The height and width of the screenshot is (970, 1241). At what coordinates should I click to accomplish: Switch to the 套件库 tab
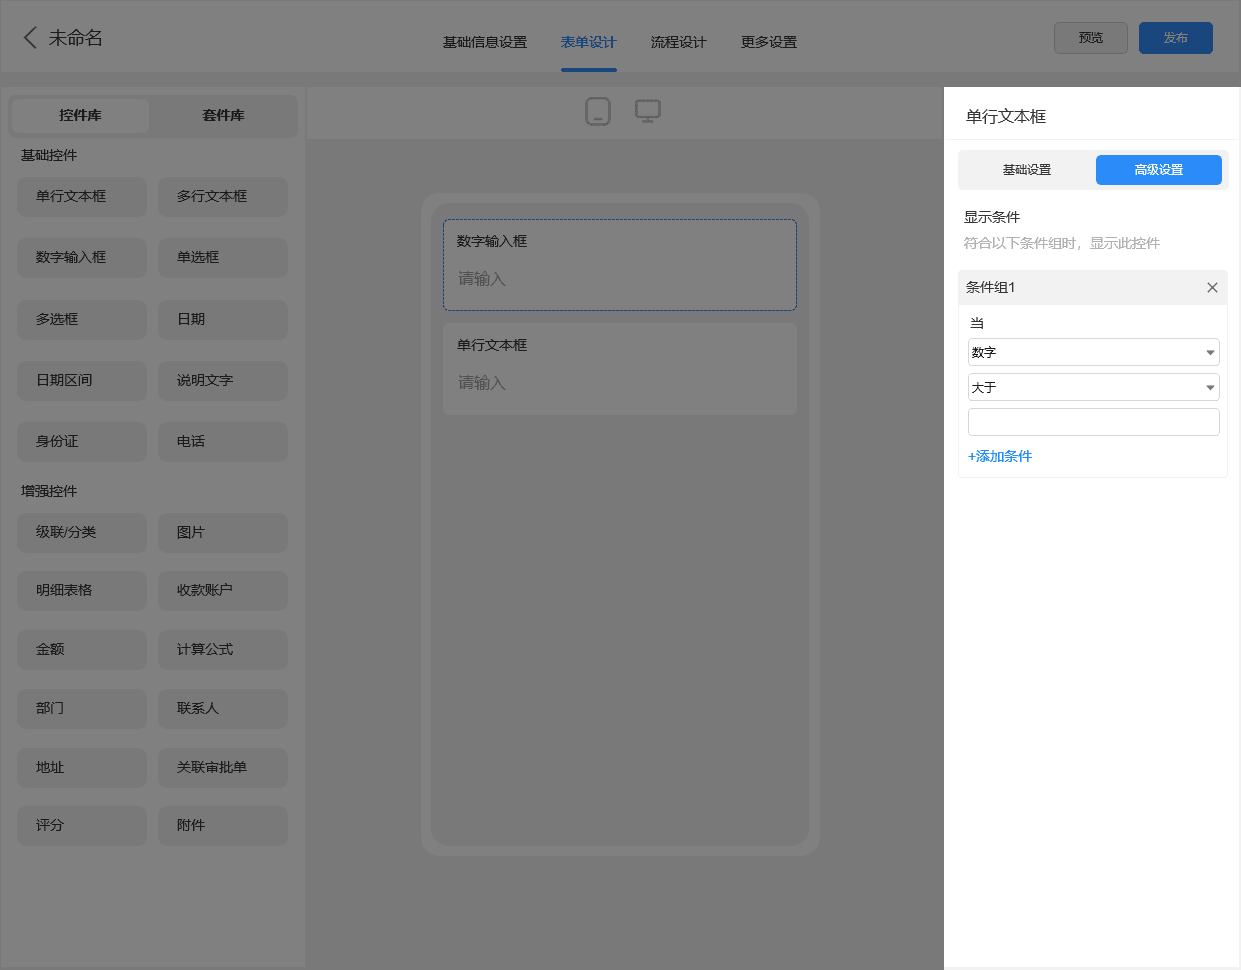223,116
